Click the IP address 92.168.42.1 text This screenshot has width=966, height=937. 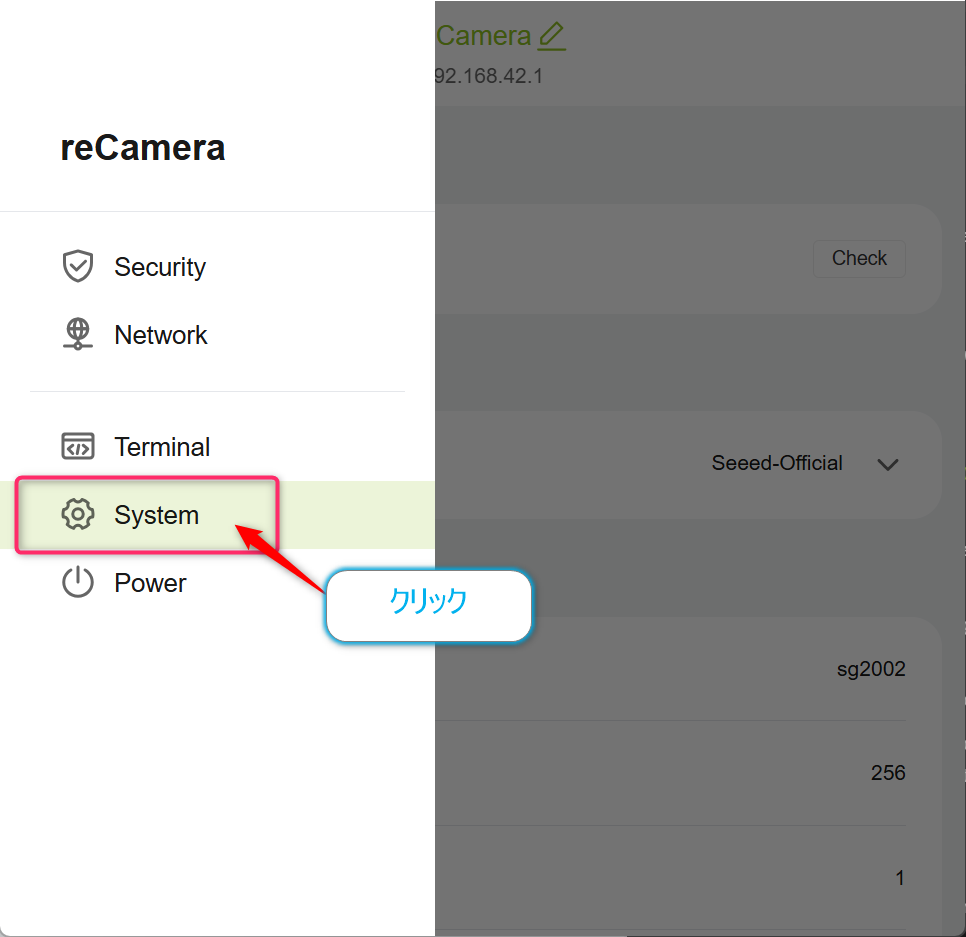coord(489,76)
